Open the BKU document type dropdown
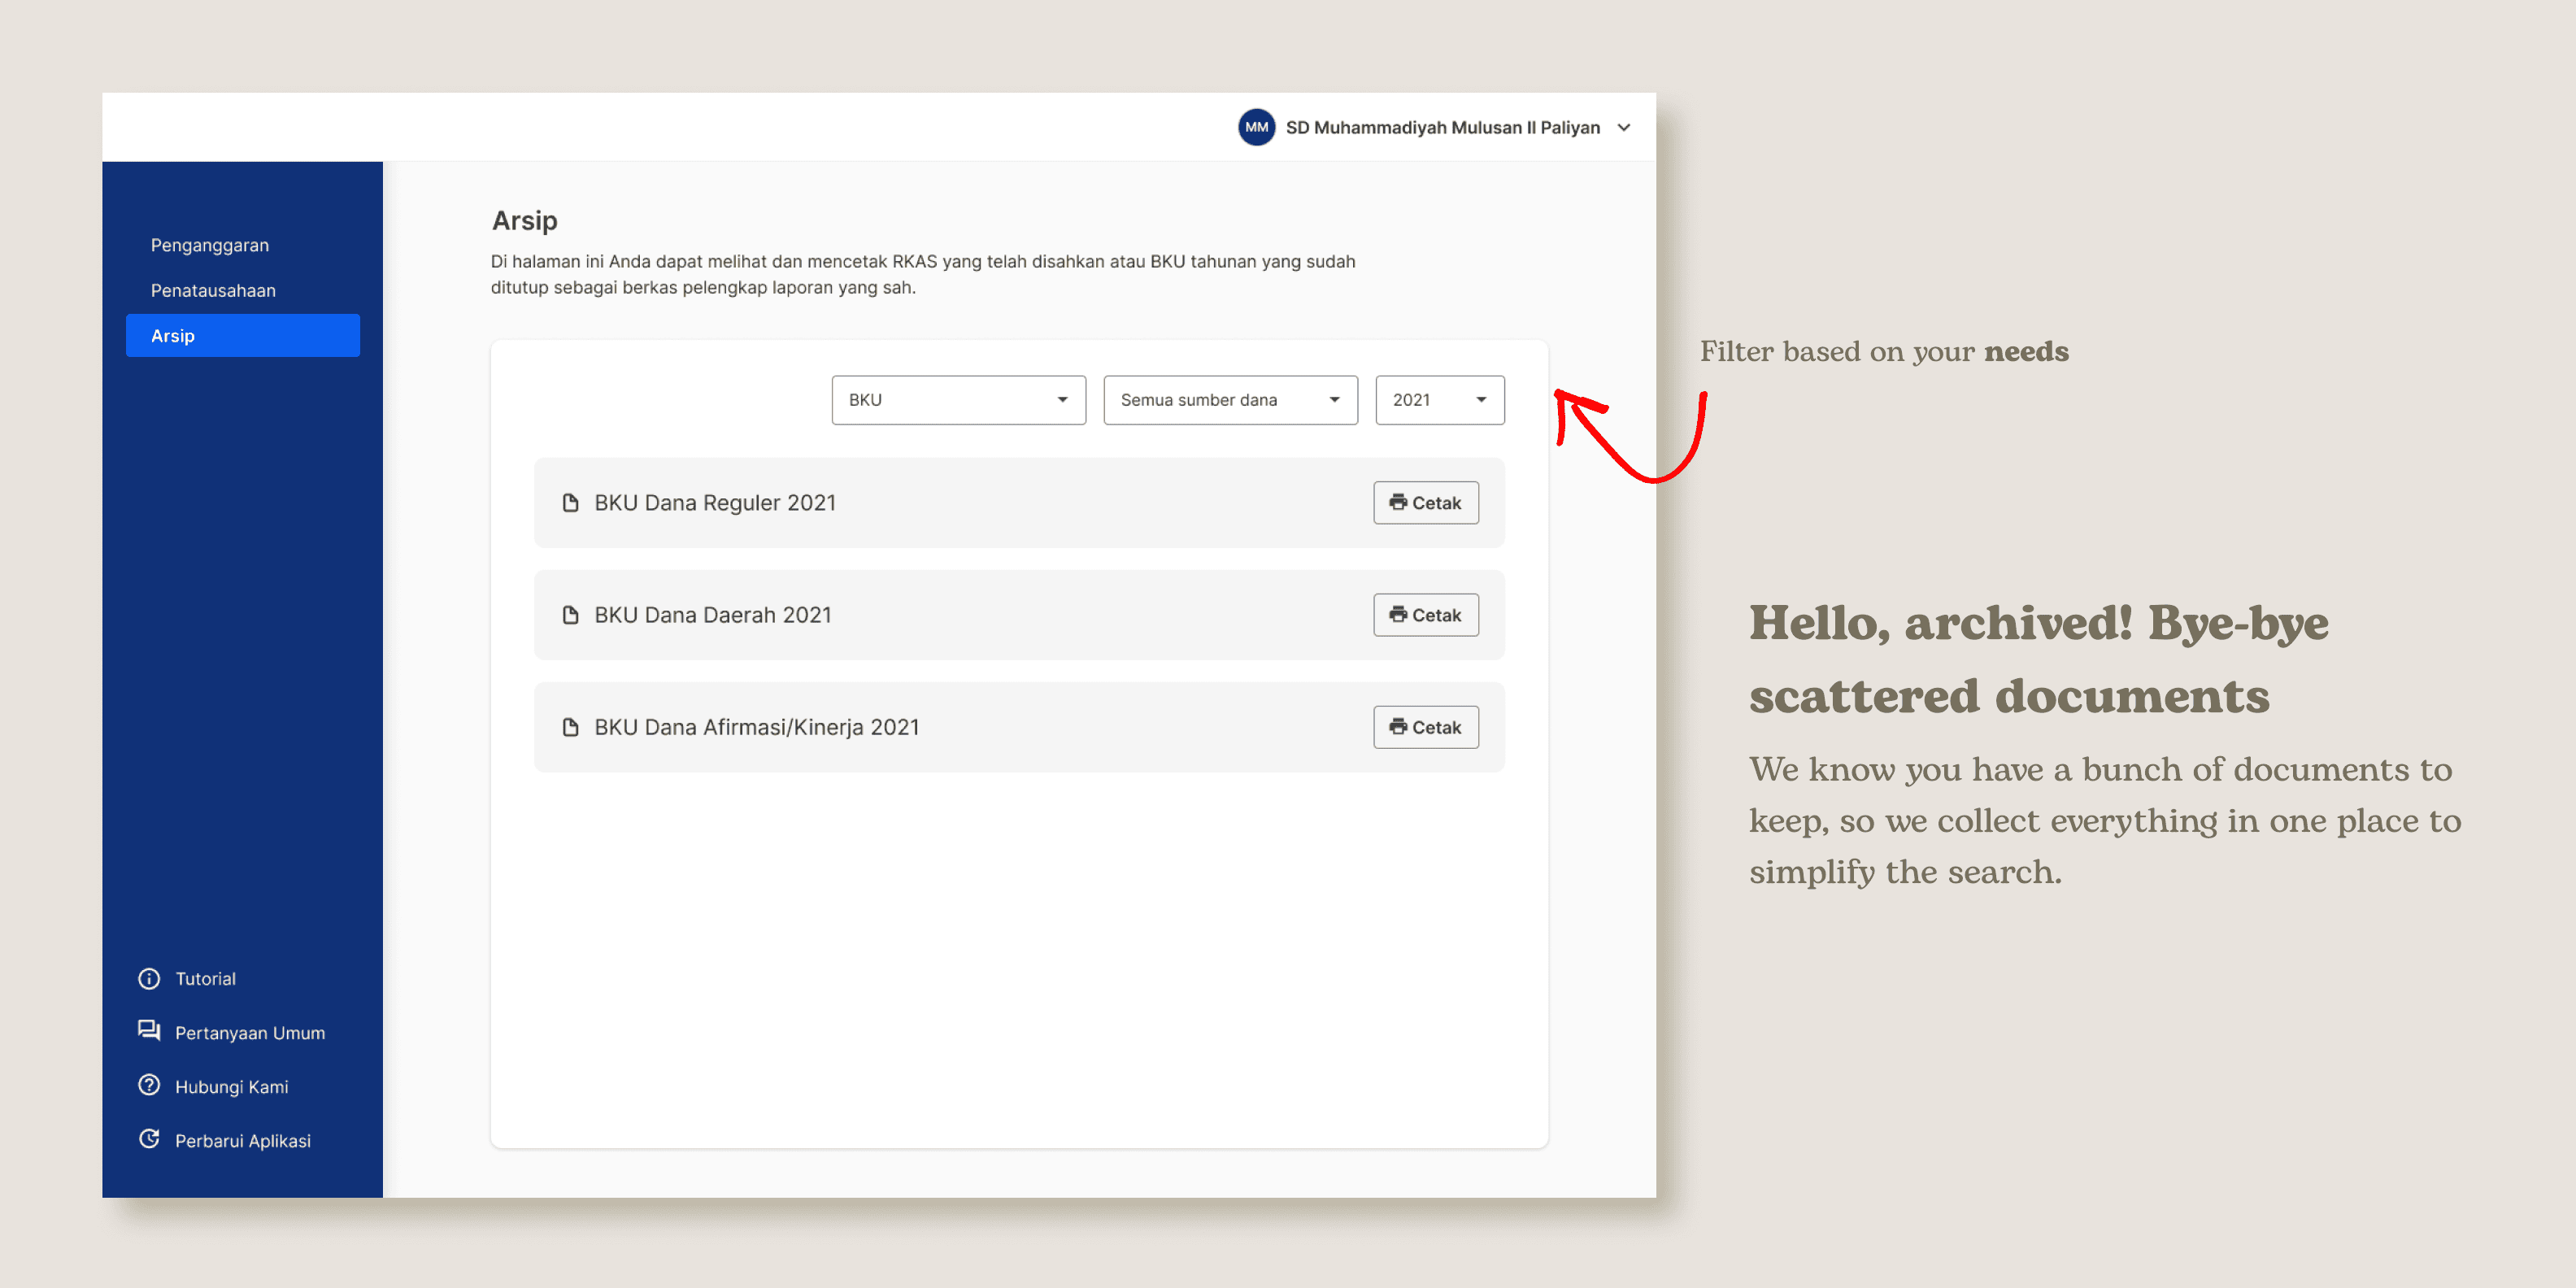The height and width of the screenshot is (1288, 2576). click(958, 400)
